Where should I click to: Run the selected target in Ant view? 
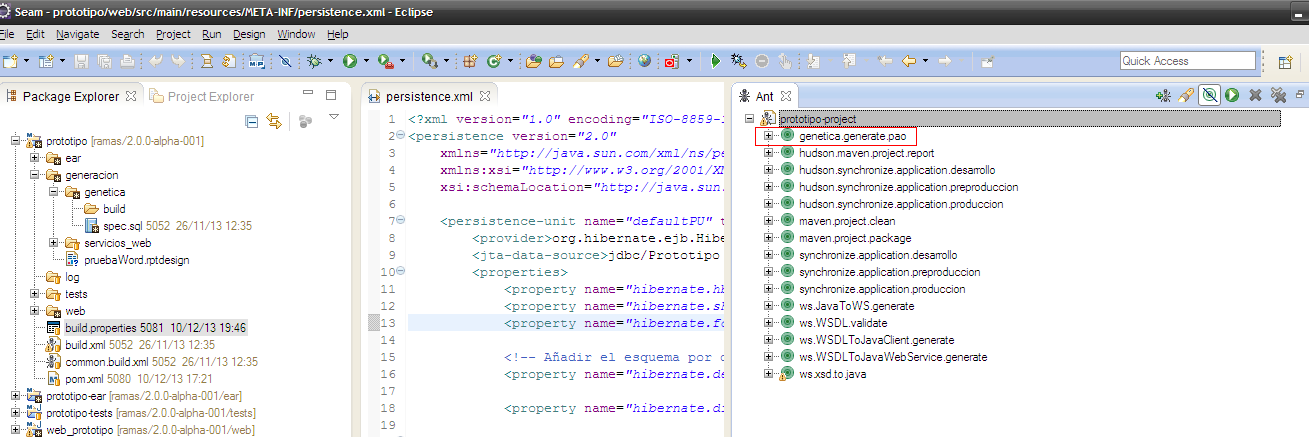coord(1232,96)
